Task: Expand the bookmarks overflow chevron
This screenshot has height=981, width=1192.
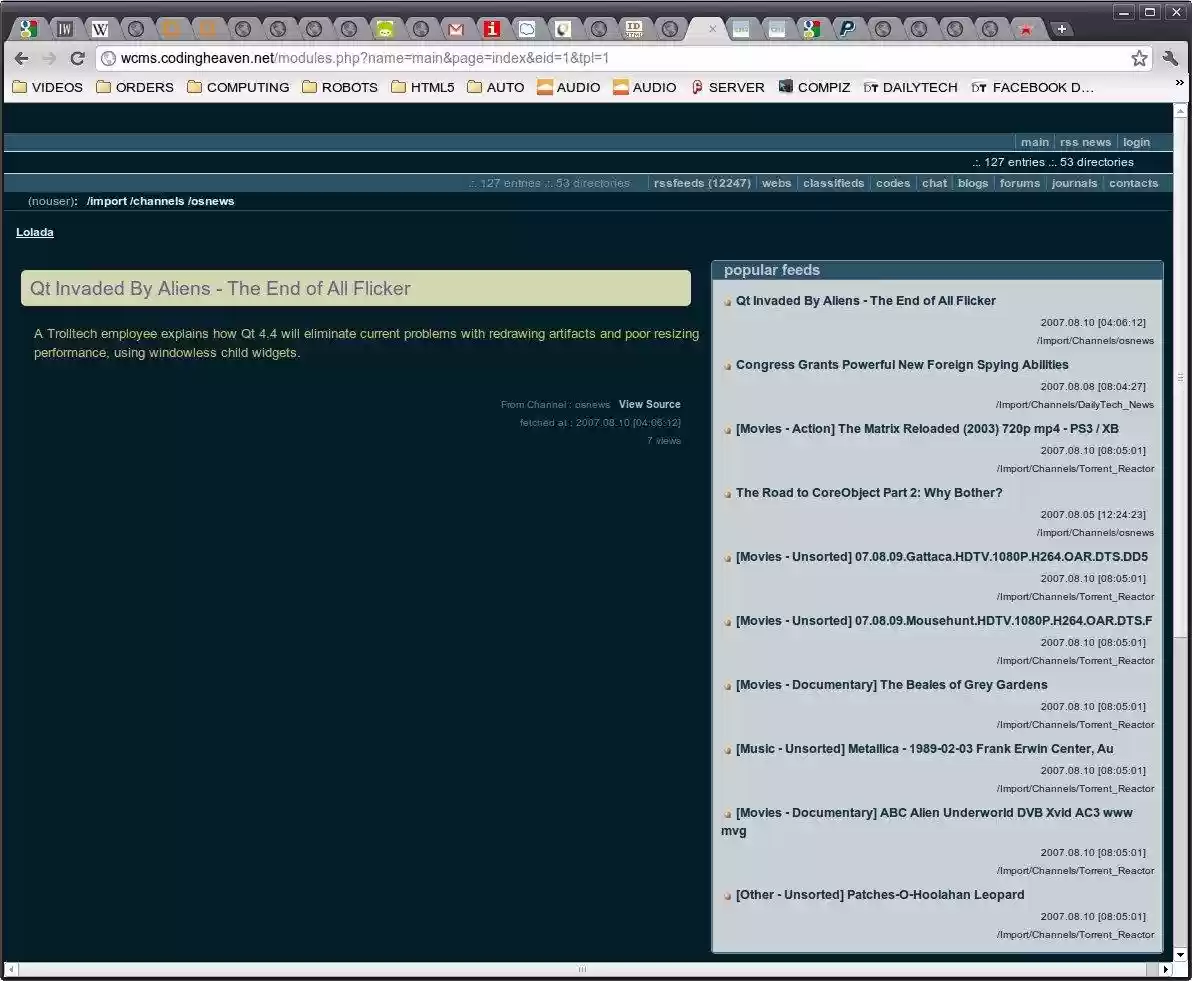Action: (x=1179, y=82)
